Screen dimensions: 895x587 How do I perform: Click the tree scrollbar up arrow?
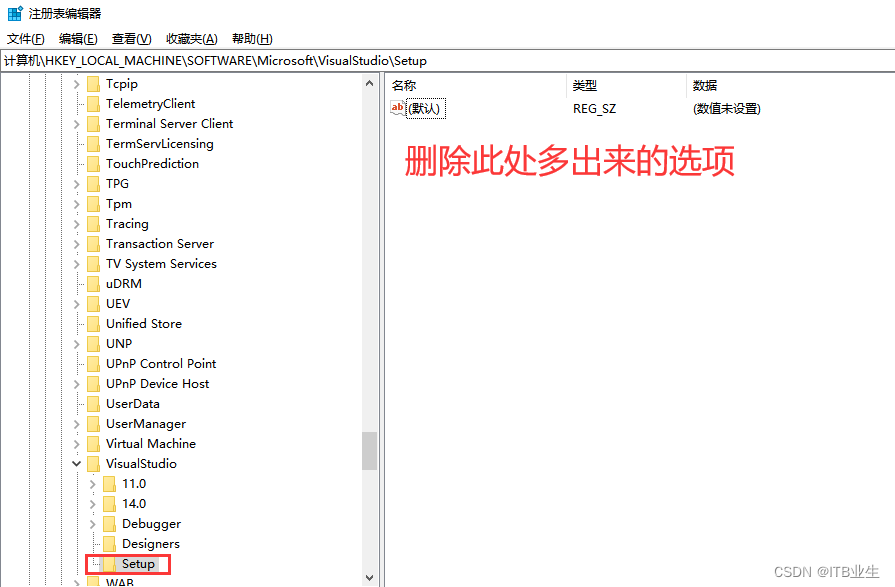click(x=369, y=83)
